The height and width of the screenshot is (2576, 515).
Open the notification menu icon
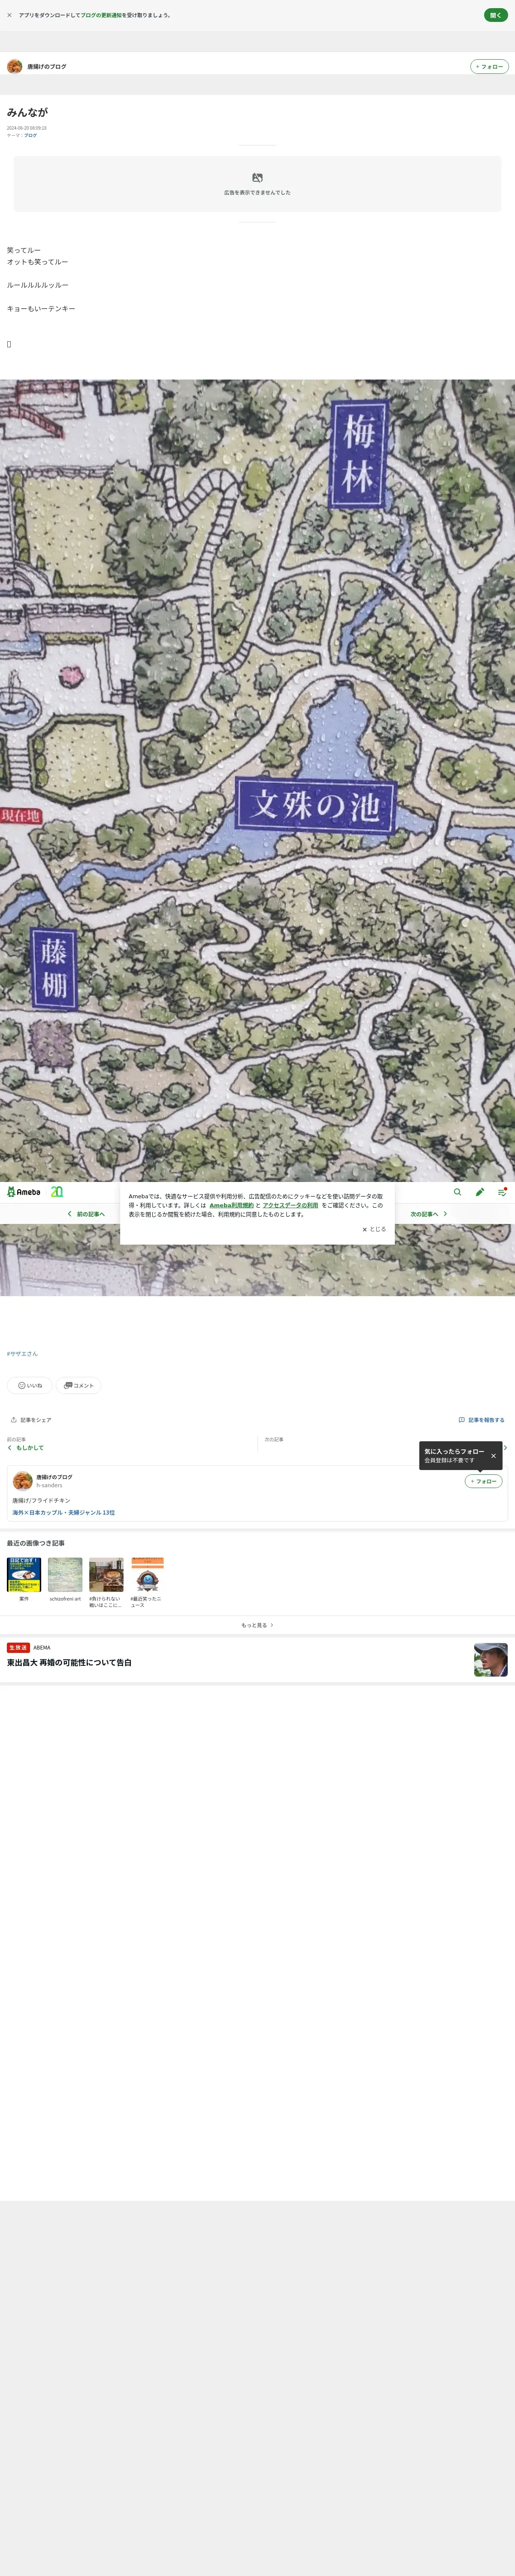coord(502,1192)
